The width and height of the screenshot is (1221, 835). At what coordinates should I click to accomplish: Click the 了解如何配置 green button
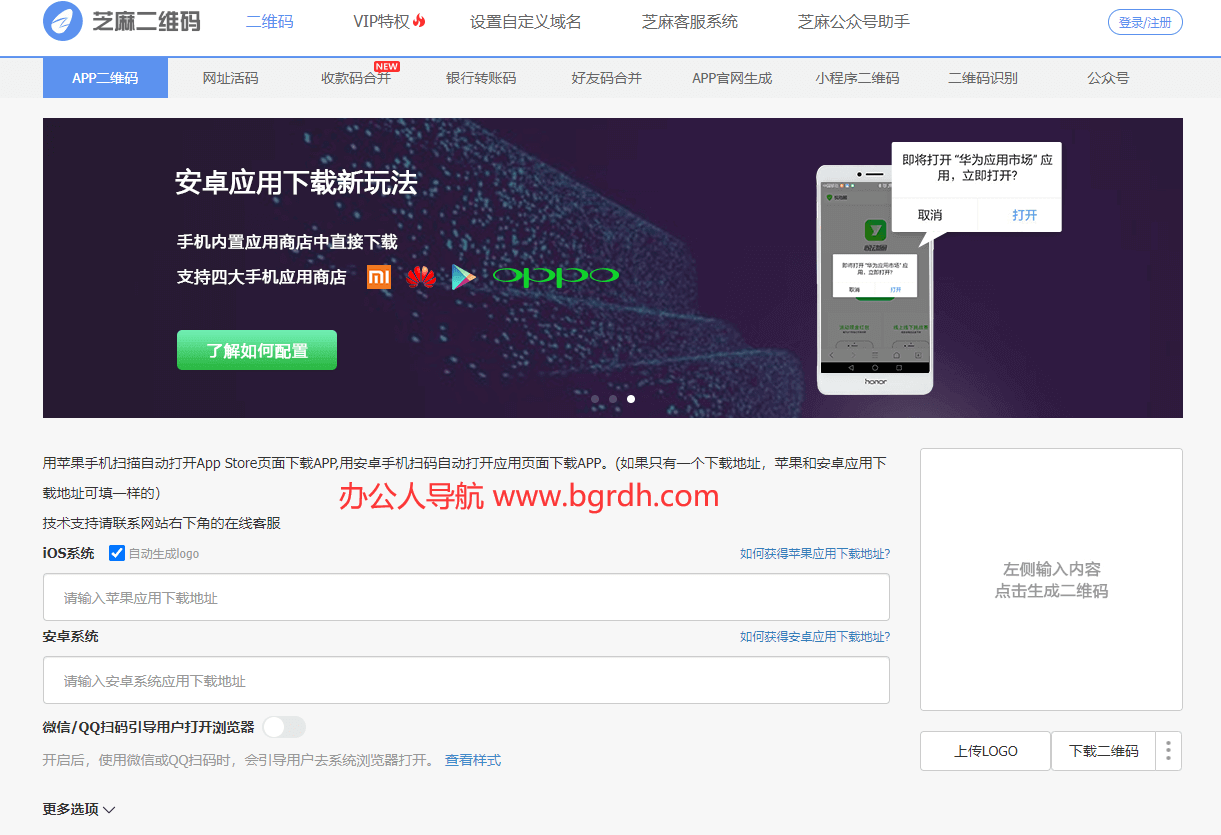pos(257,351)
